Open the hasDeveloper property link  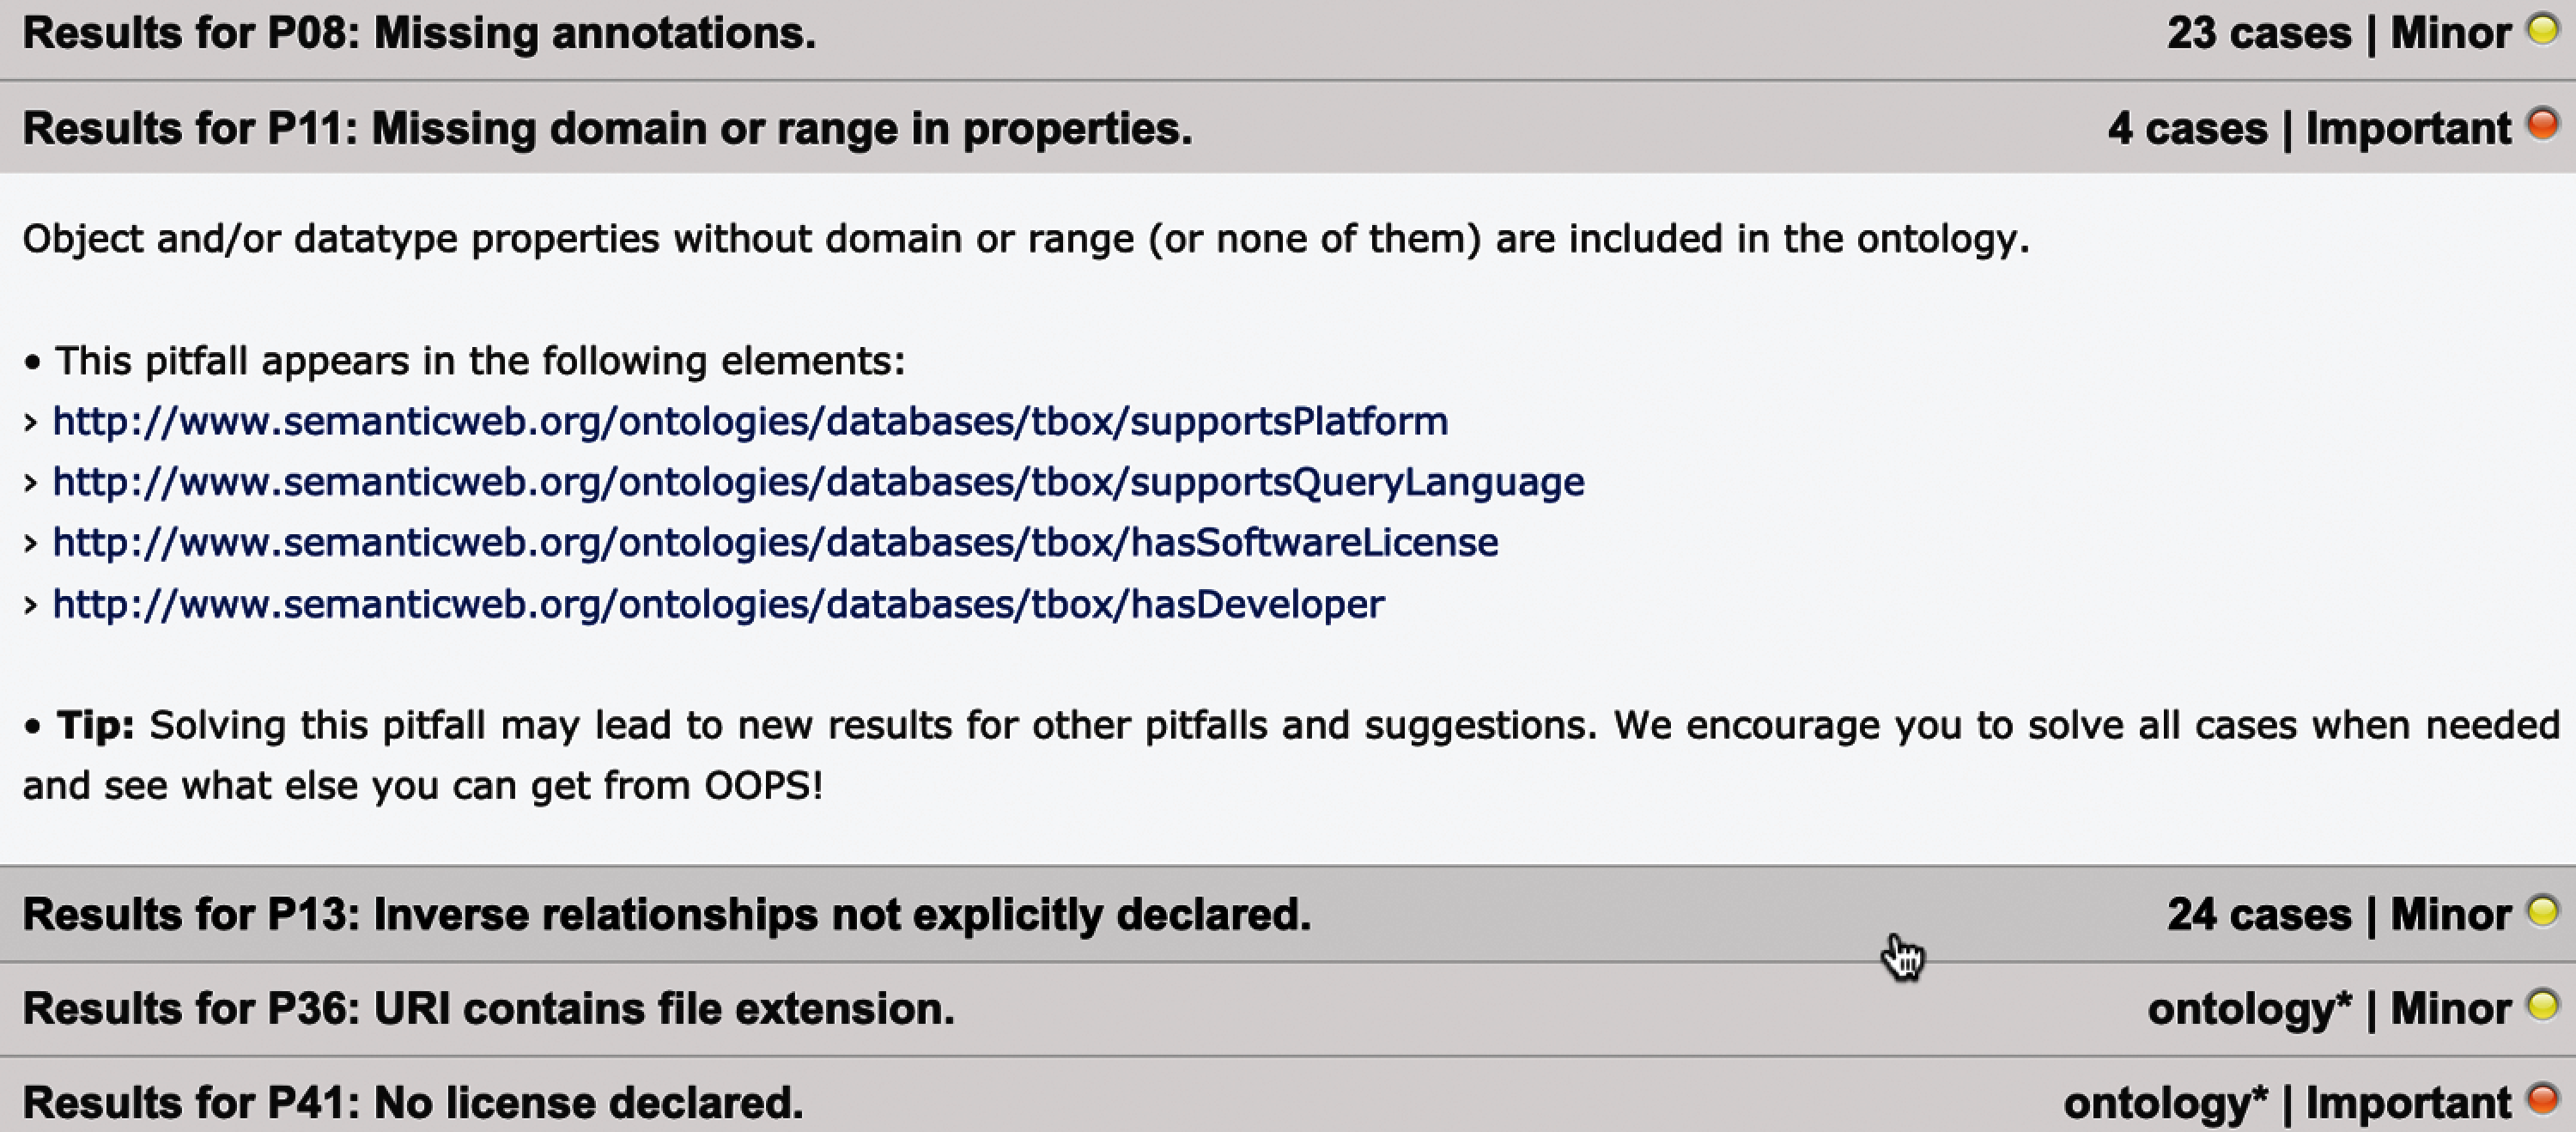(718, 604)
